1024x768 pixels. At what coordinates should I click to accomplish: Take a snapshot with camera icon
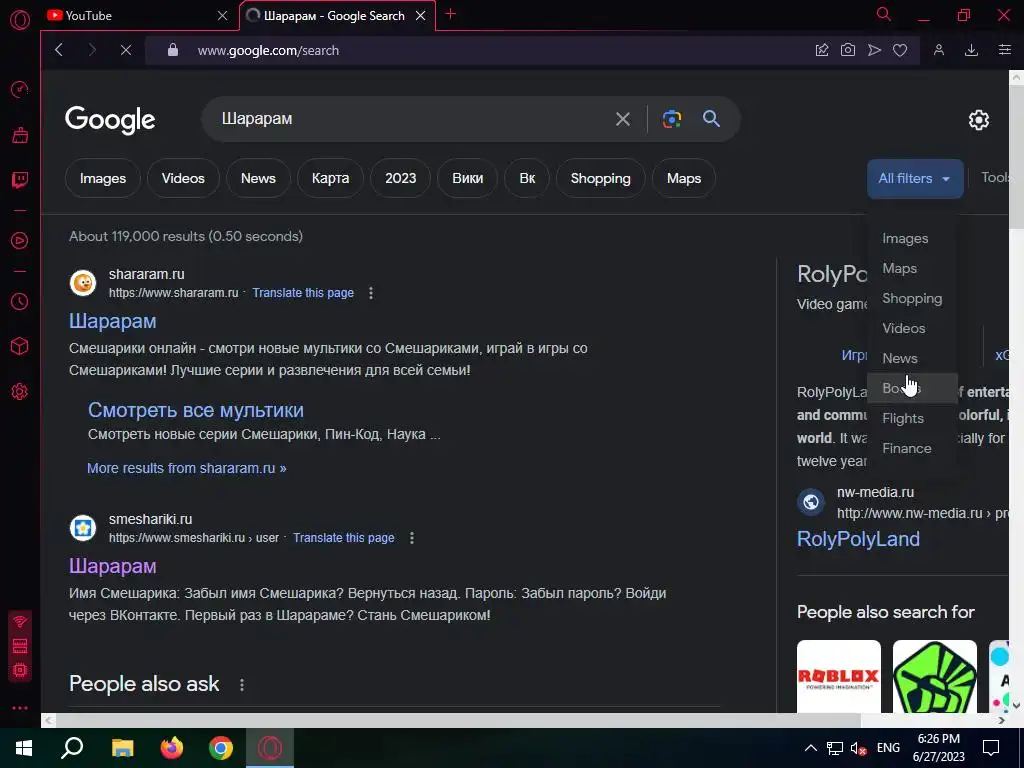[x=848, y=50]
